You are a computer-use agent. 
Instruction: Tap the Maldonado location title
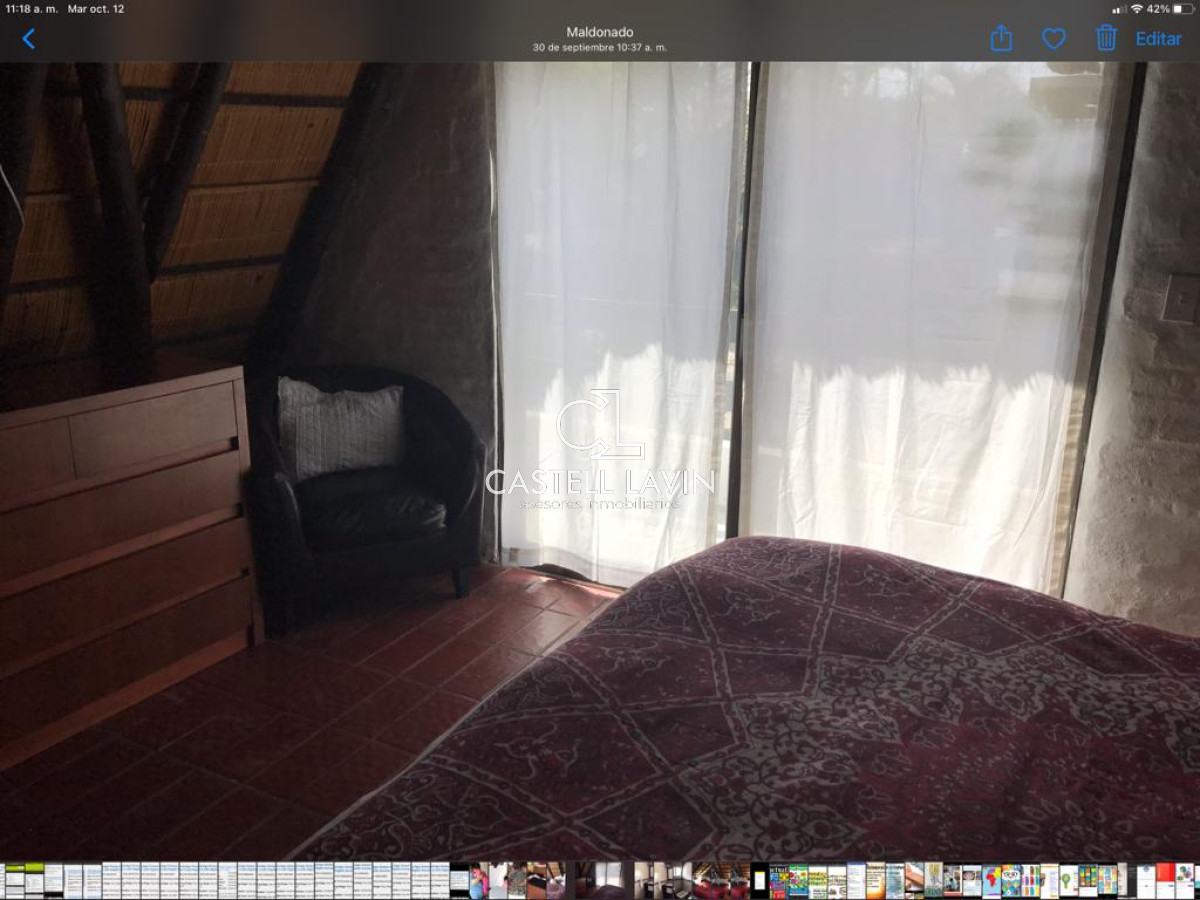click(x=599, y=32)
